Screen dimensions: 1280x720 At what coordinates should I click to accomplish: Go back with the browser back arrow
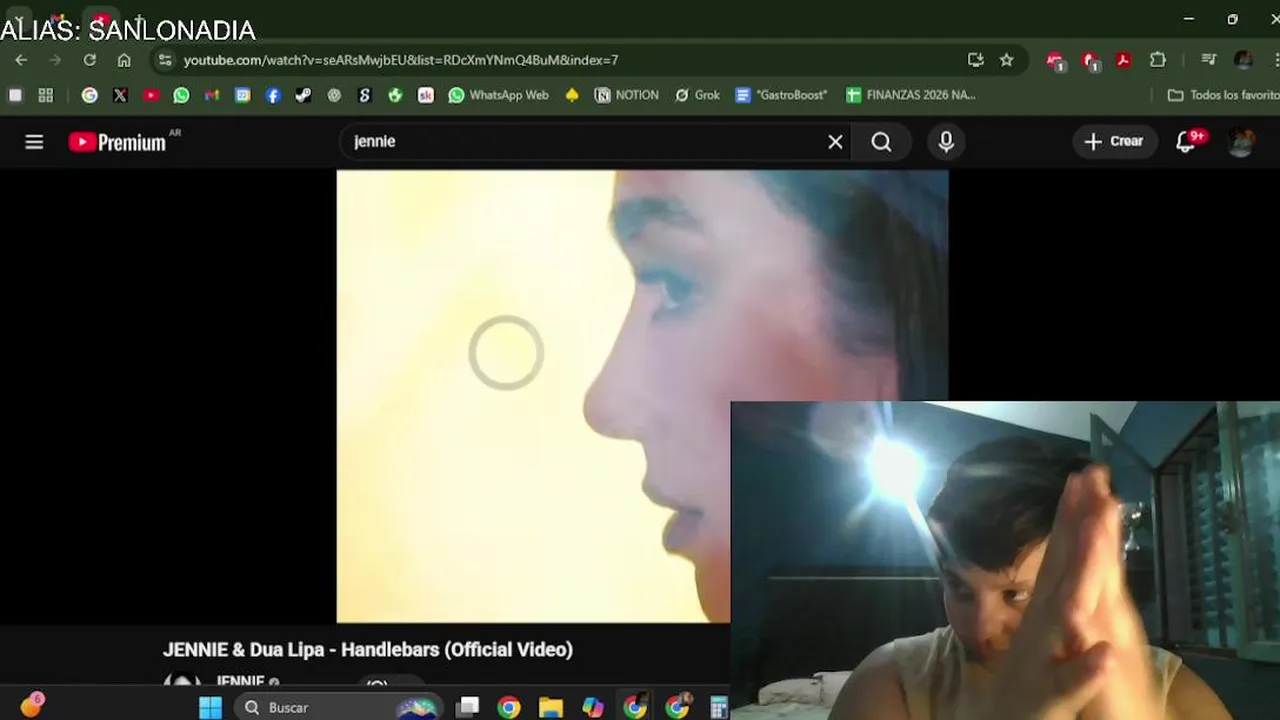[x=21, y=60]
